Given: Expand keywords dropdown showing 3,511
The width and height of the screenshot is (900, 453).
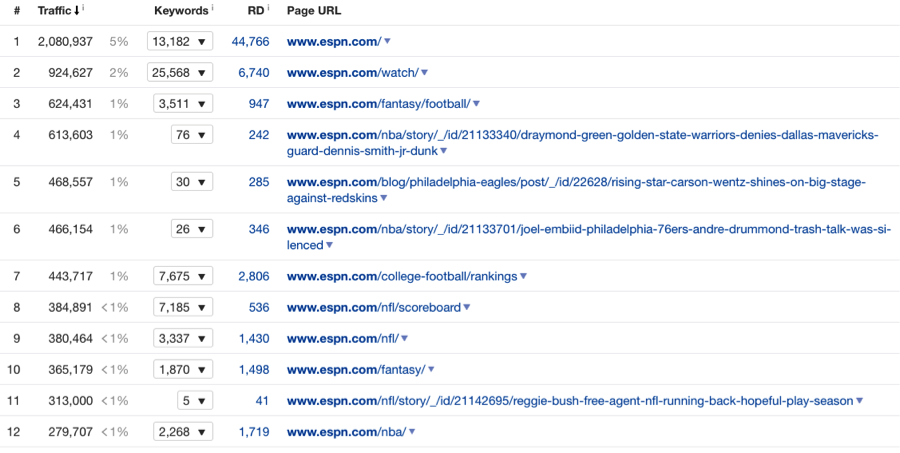Looking at the screenshot, I should (182, 103).
